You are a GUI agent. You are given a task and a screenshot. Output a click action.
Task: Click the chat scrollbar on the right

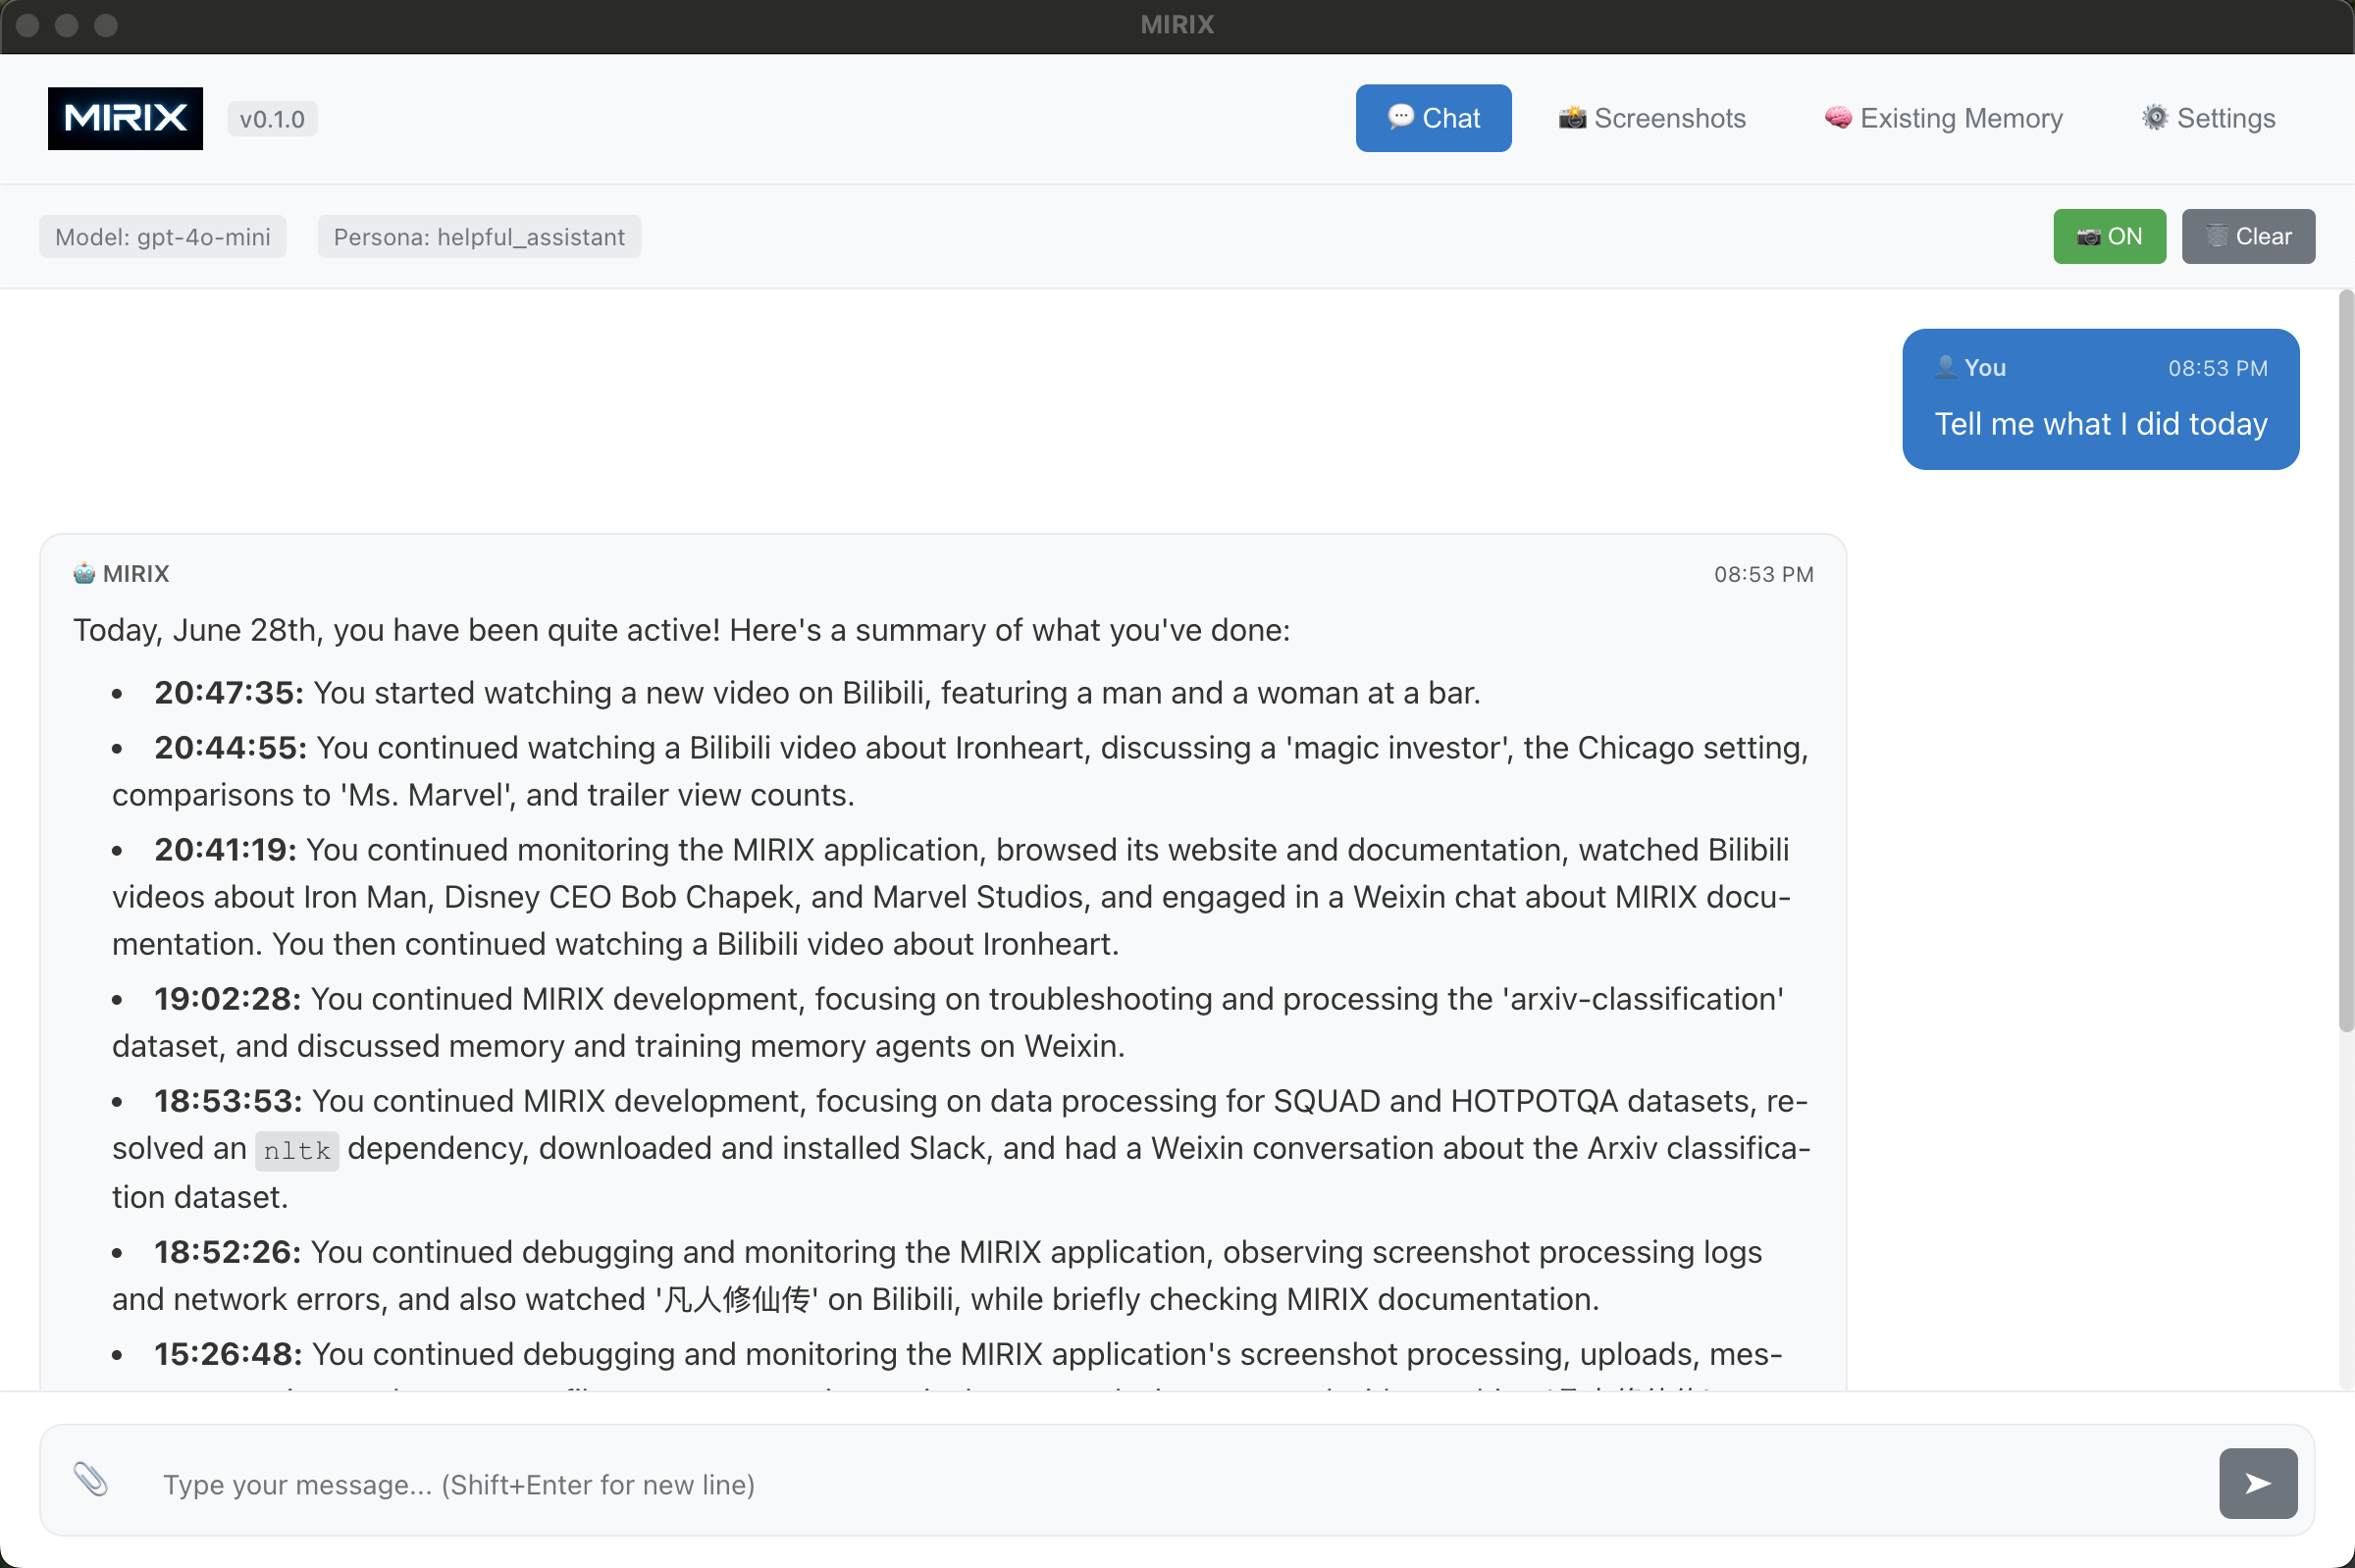click(2345, 660)
